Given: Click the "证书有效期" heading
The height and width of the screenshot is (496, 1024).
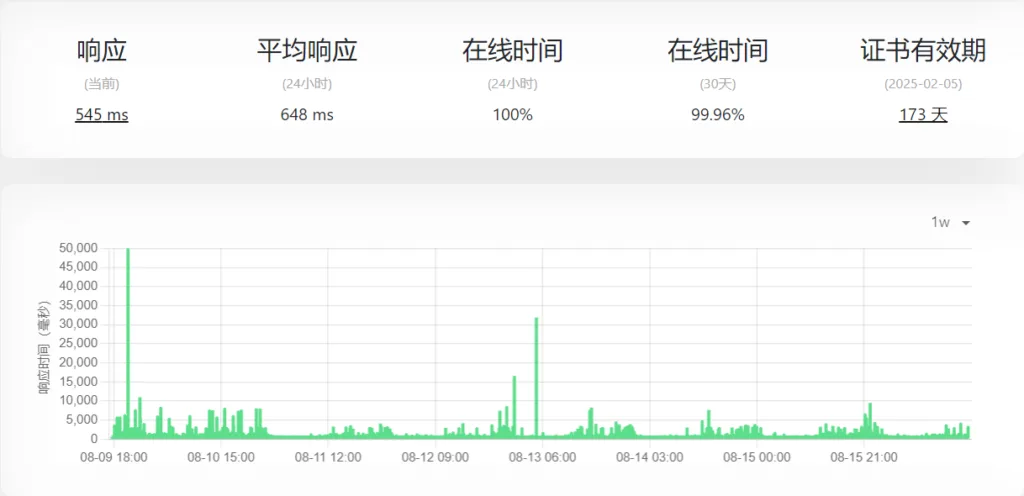Looking at the screenshot, I should click(x=923, y=51).
